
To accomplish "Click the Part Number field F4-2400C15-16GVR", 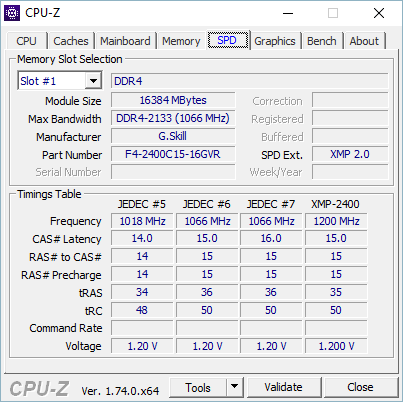I will (x=173, y=154).
